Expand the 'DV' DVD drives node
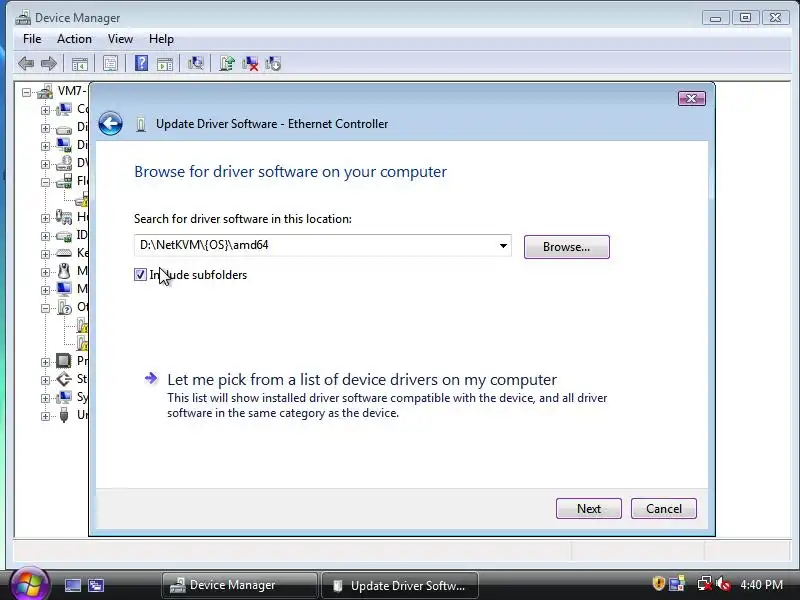The width and height of the screenshot is (800, 600). [x=45, y=164]
